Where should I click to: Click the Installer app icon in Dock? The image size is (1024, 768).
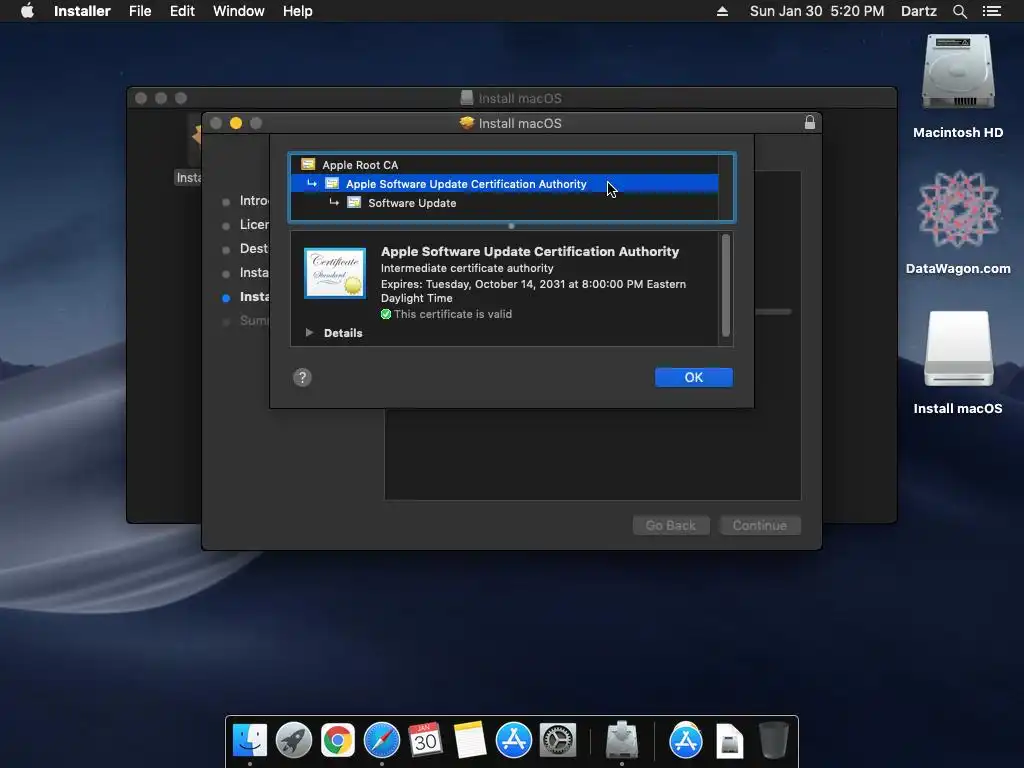click(622, 741)
